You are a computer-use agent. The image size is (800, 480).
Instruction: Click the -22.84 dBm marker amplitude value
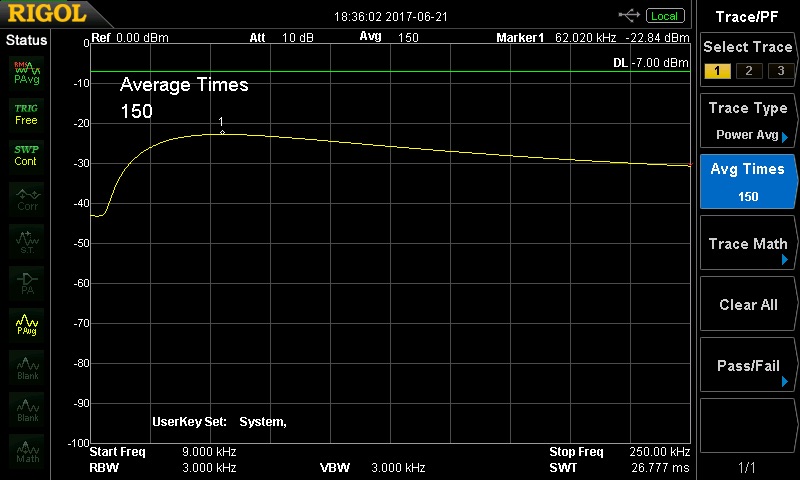pos(658,38)
